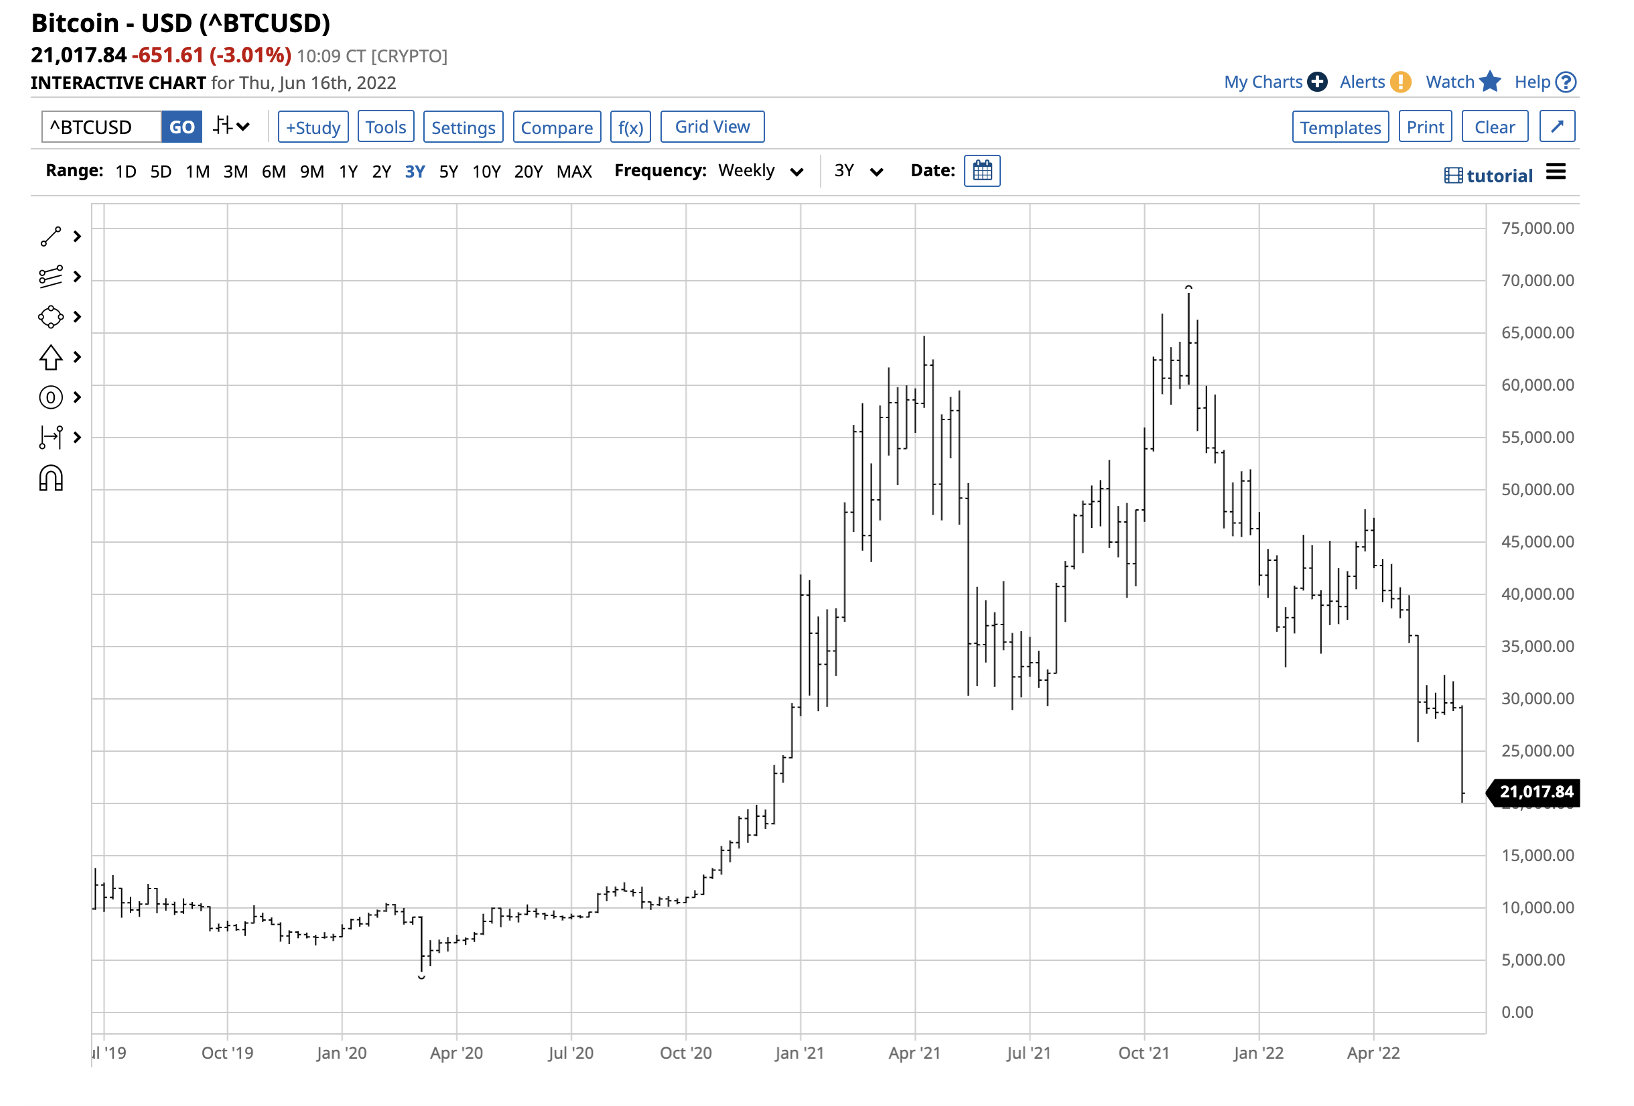
Task: Open the tutorial link
Action: coord(1488,175)
